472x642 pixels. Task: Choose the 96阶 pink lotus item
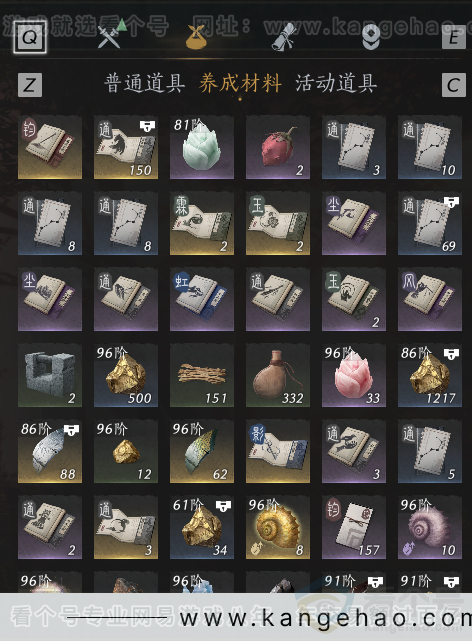coord(354,375)
